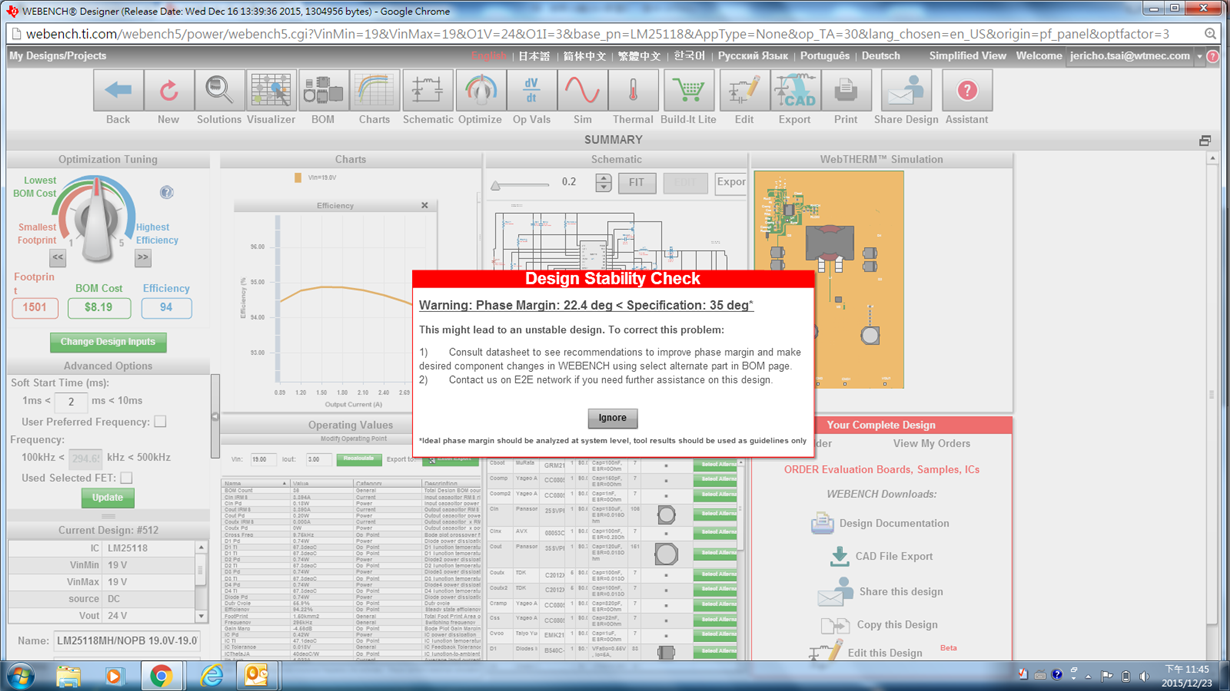Open the Charts toolbar icon
Image resolution: width=1230 pixels, height=691 pixels.
click(x=375, y=91)
